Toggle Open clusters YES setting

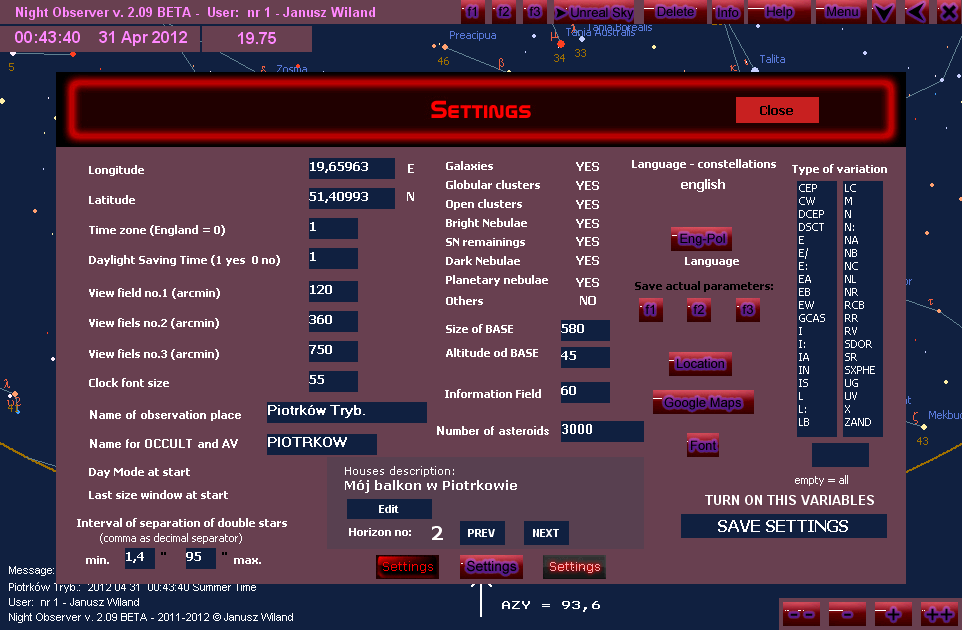pyautogui.click(x=587, y=205)
